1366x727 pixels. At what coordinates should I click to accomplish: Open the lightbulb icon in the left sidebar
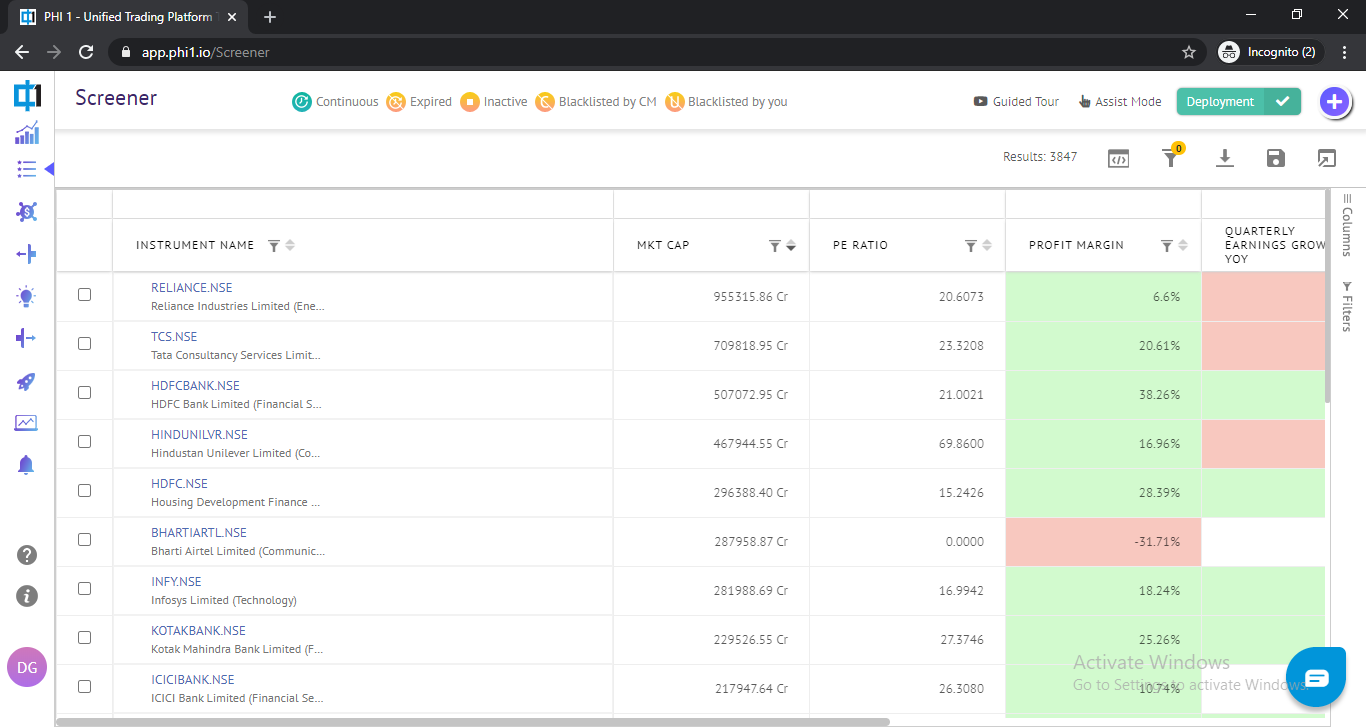pos(26,296)
